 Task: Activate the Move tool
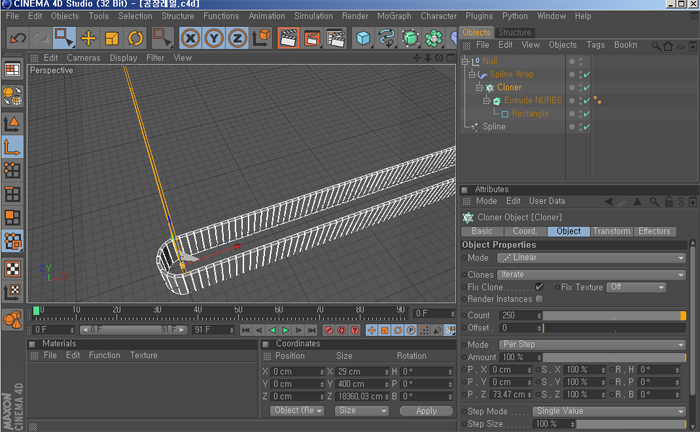88,38
